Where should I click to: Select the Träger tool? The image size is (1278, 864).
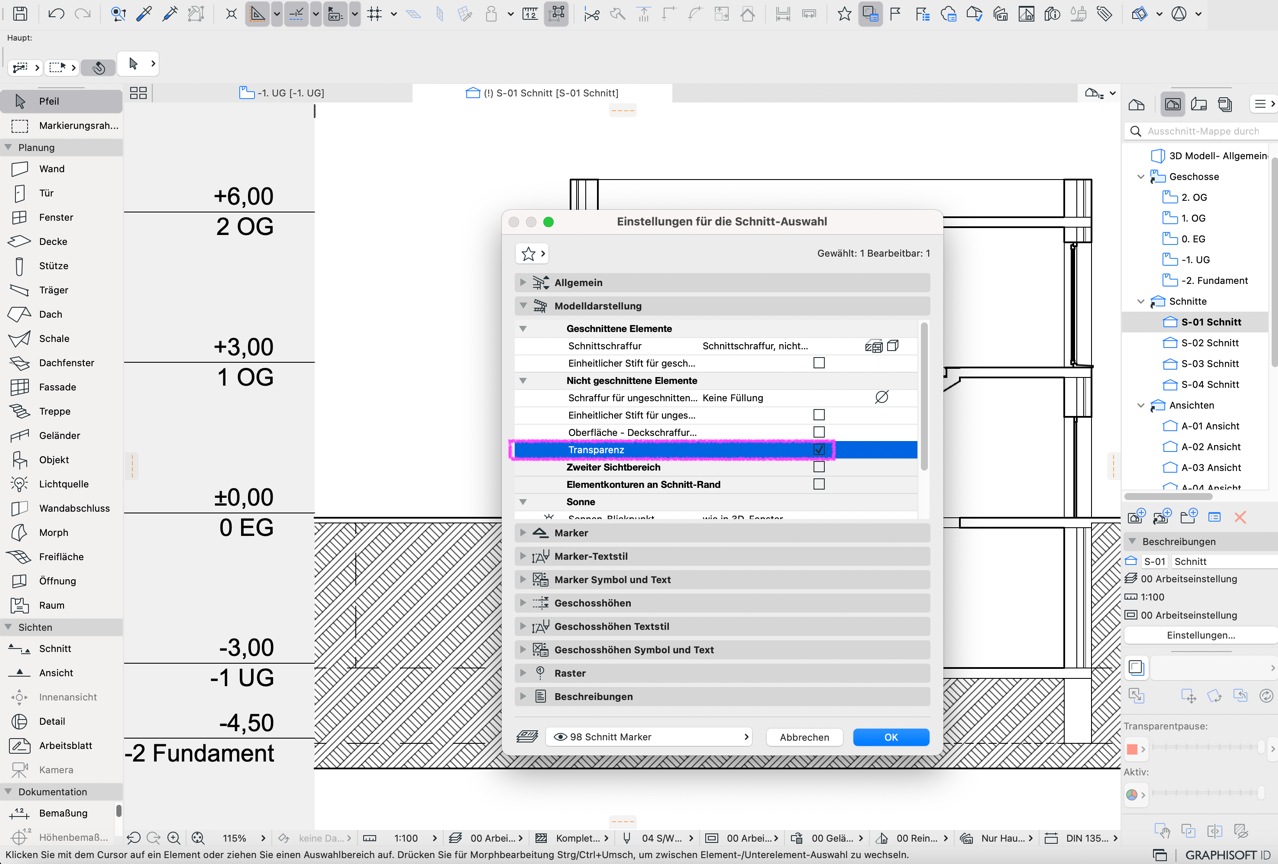(60, 290)
